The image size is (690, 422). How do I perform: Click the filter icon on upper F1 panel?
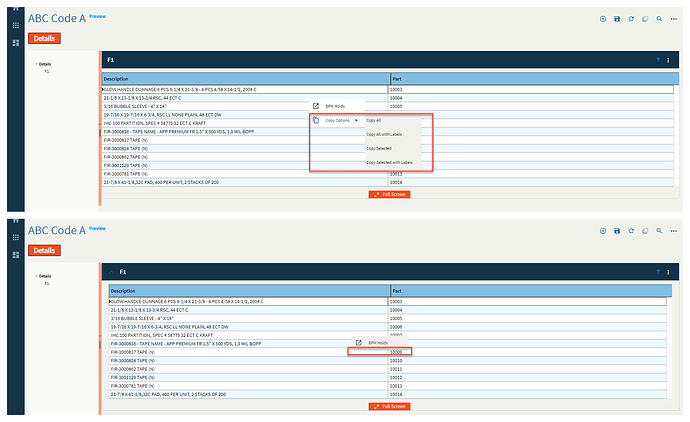coord(658,60)
